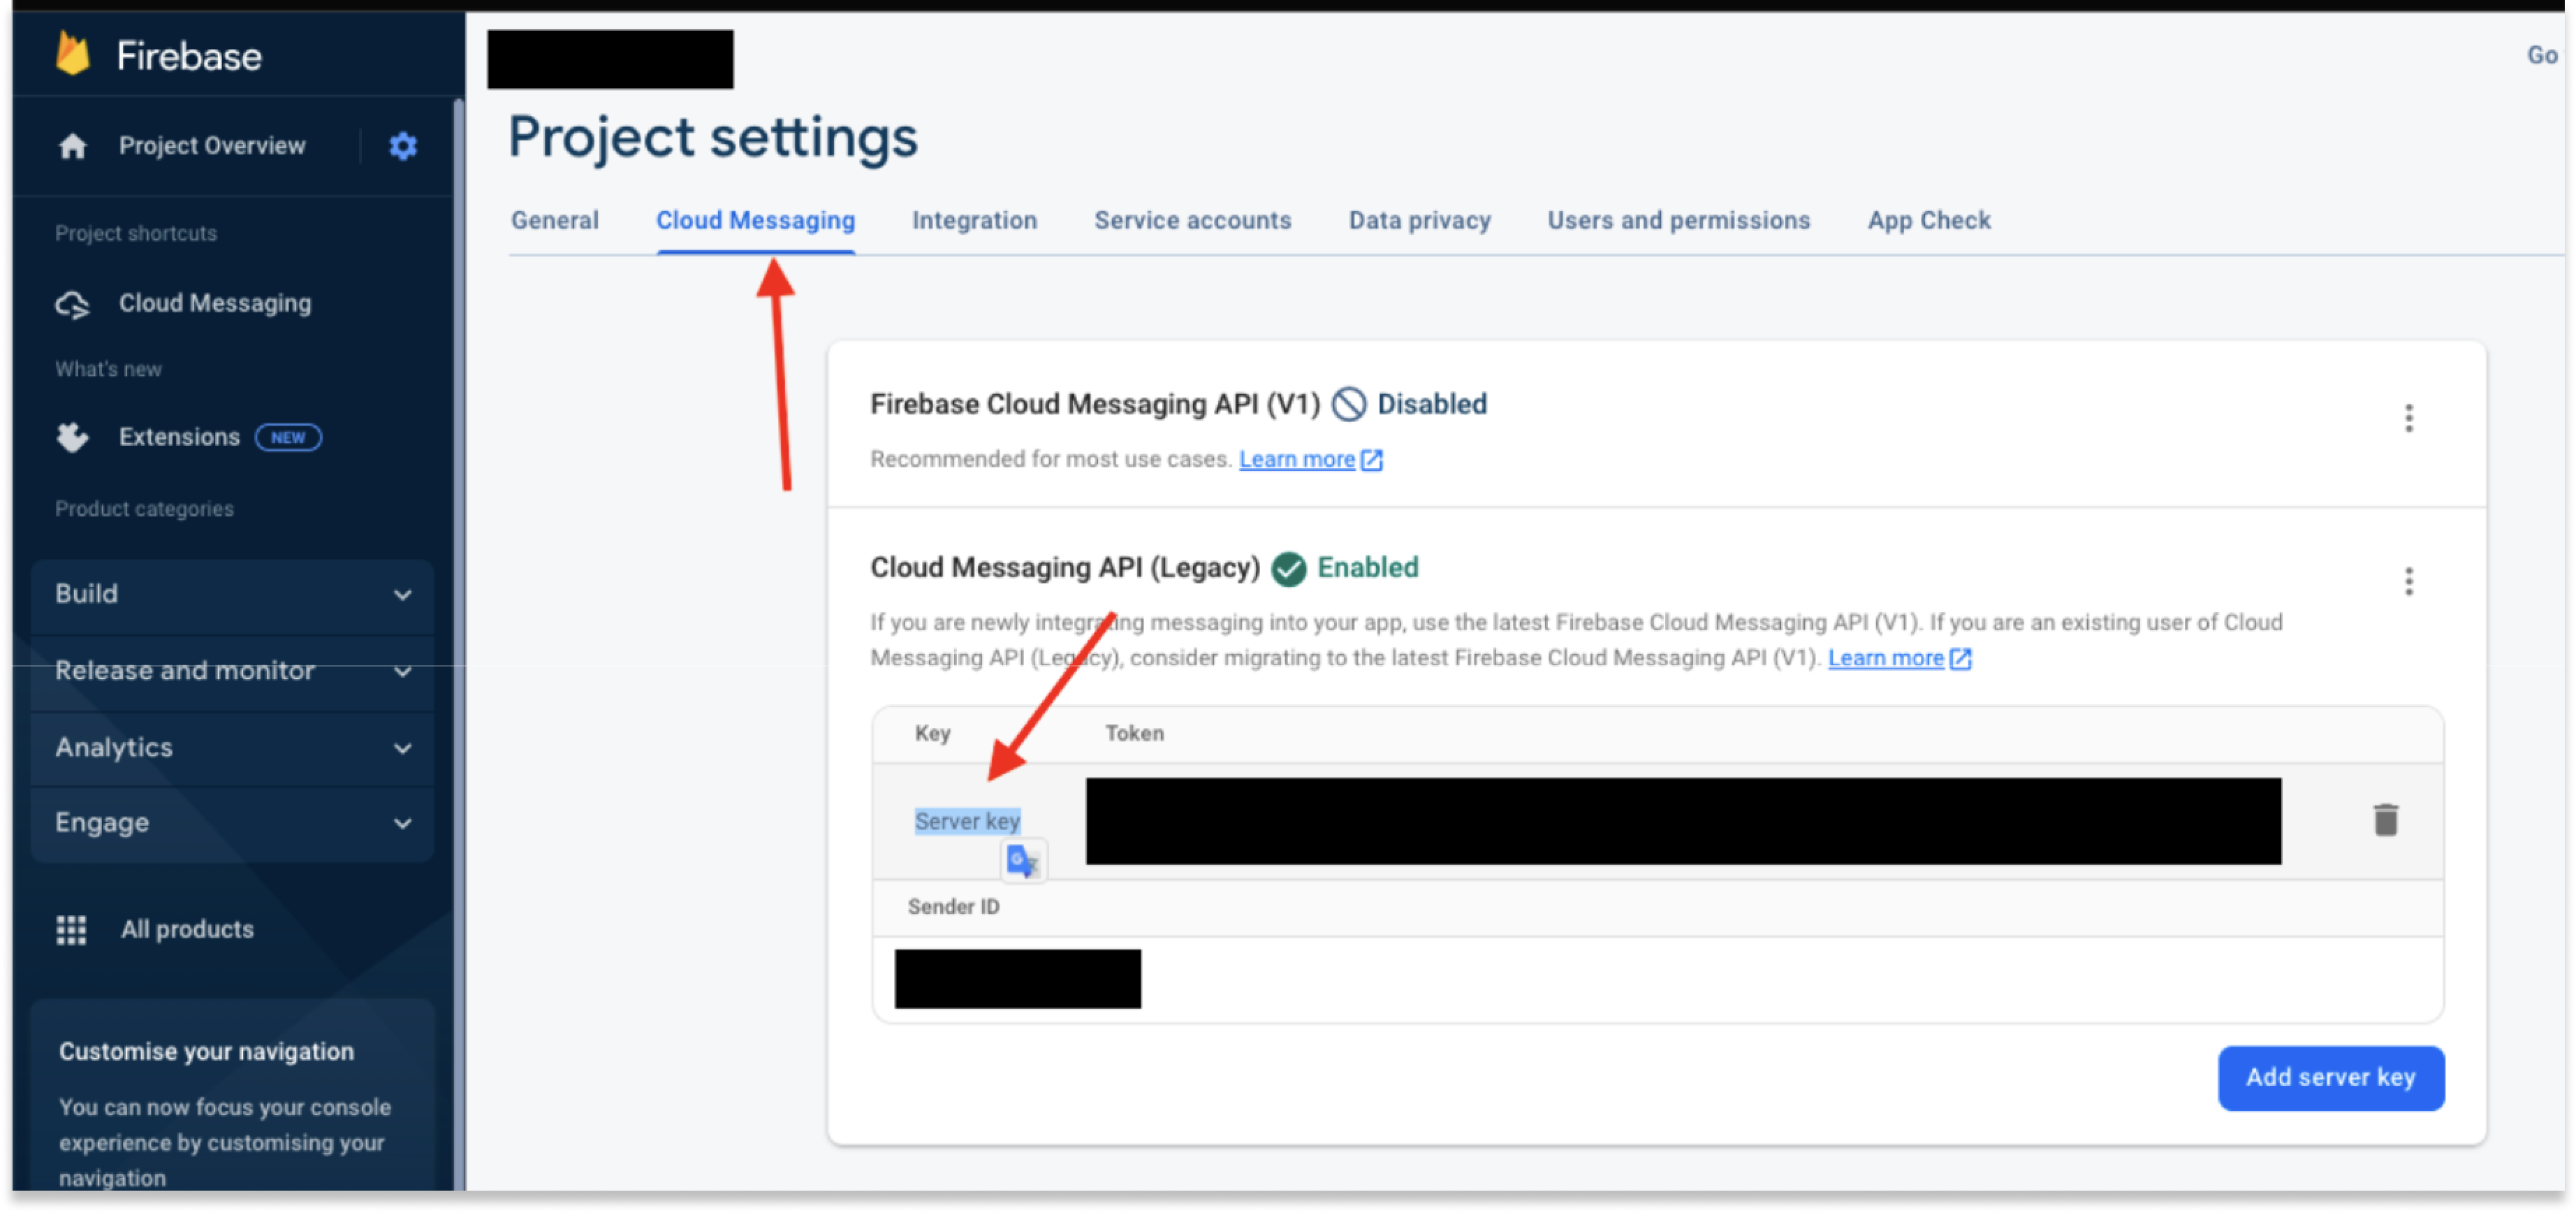Viewport: 2576px width, 1213px height.
Task: Click the green Enabled checkmark icon
Action: click(x=1289, y=569)
